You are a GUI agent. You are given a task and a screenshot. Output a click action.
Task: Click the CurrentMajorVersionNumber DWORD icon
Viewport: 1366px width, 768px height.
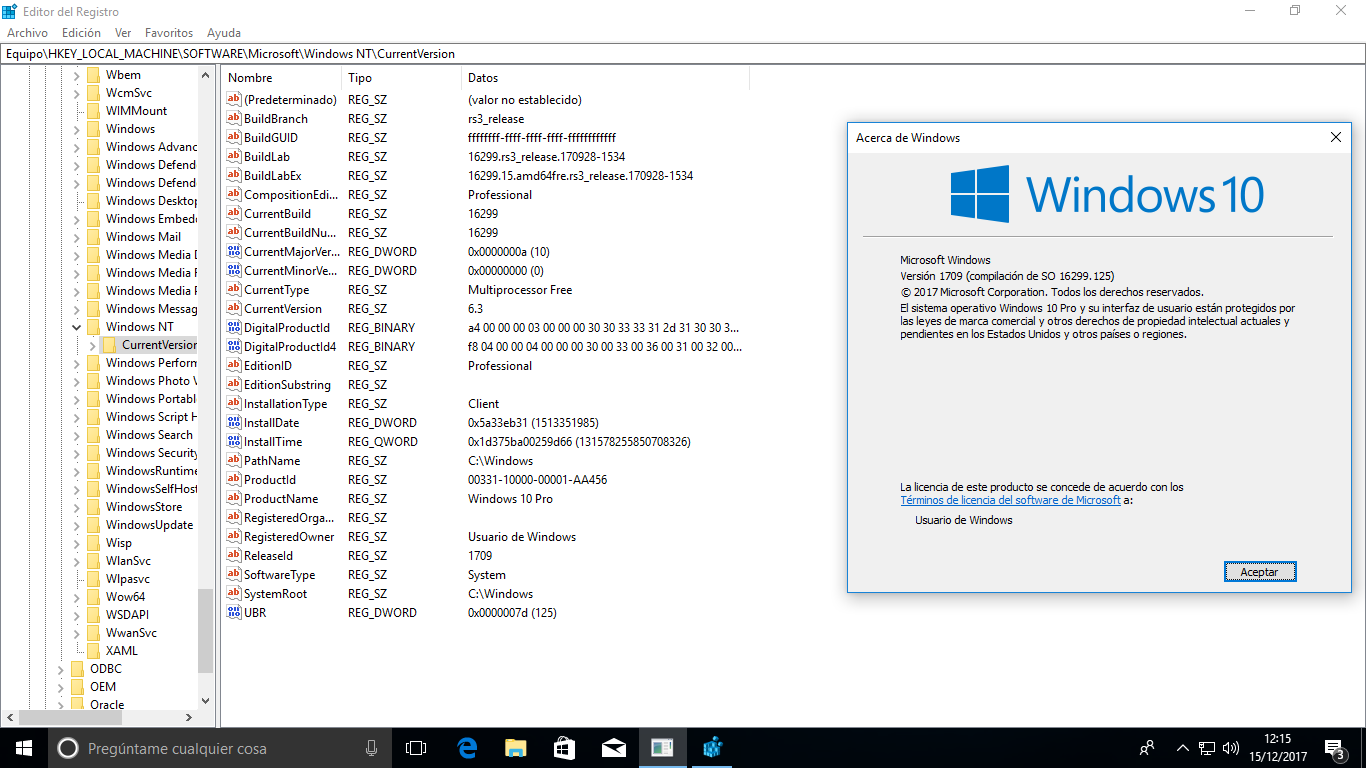click(x=234, y=252)
